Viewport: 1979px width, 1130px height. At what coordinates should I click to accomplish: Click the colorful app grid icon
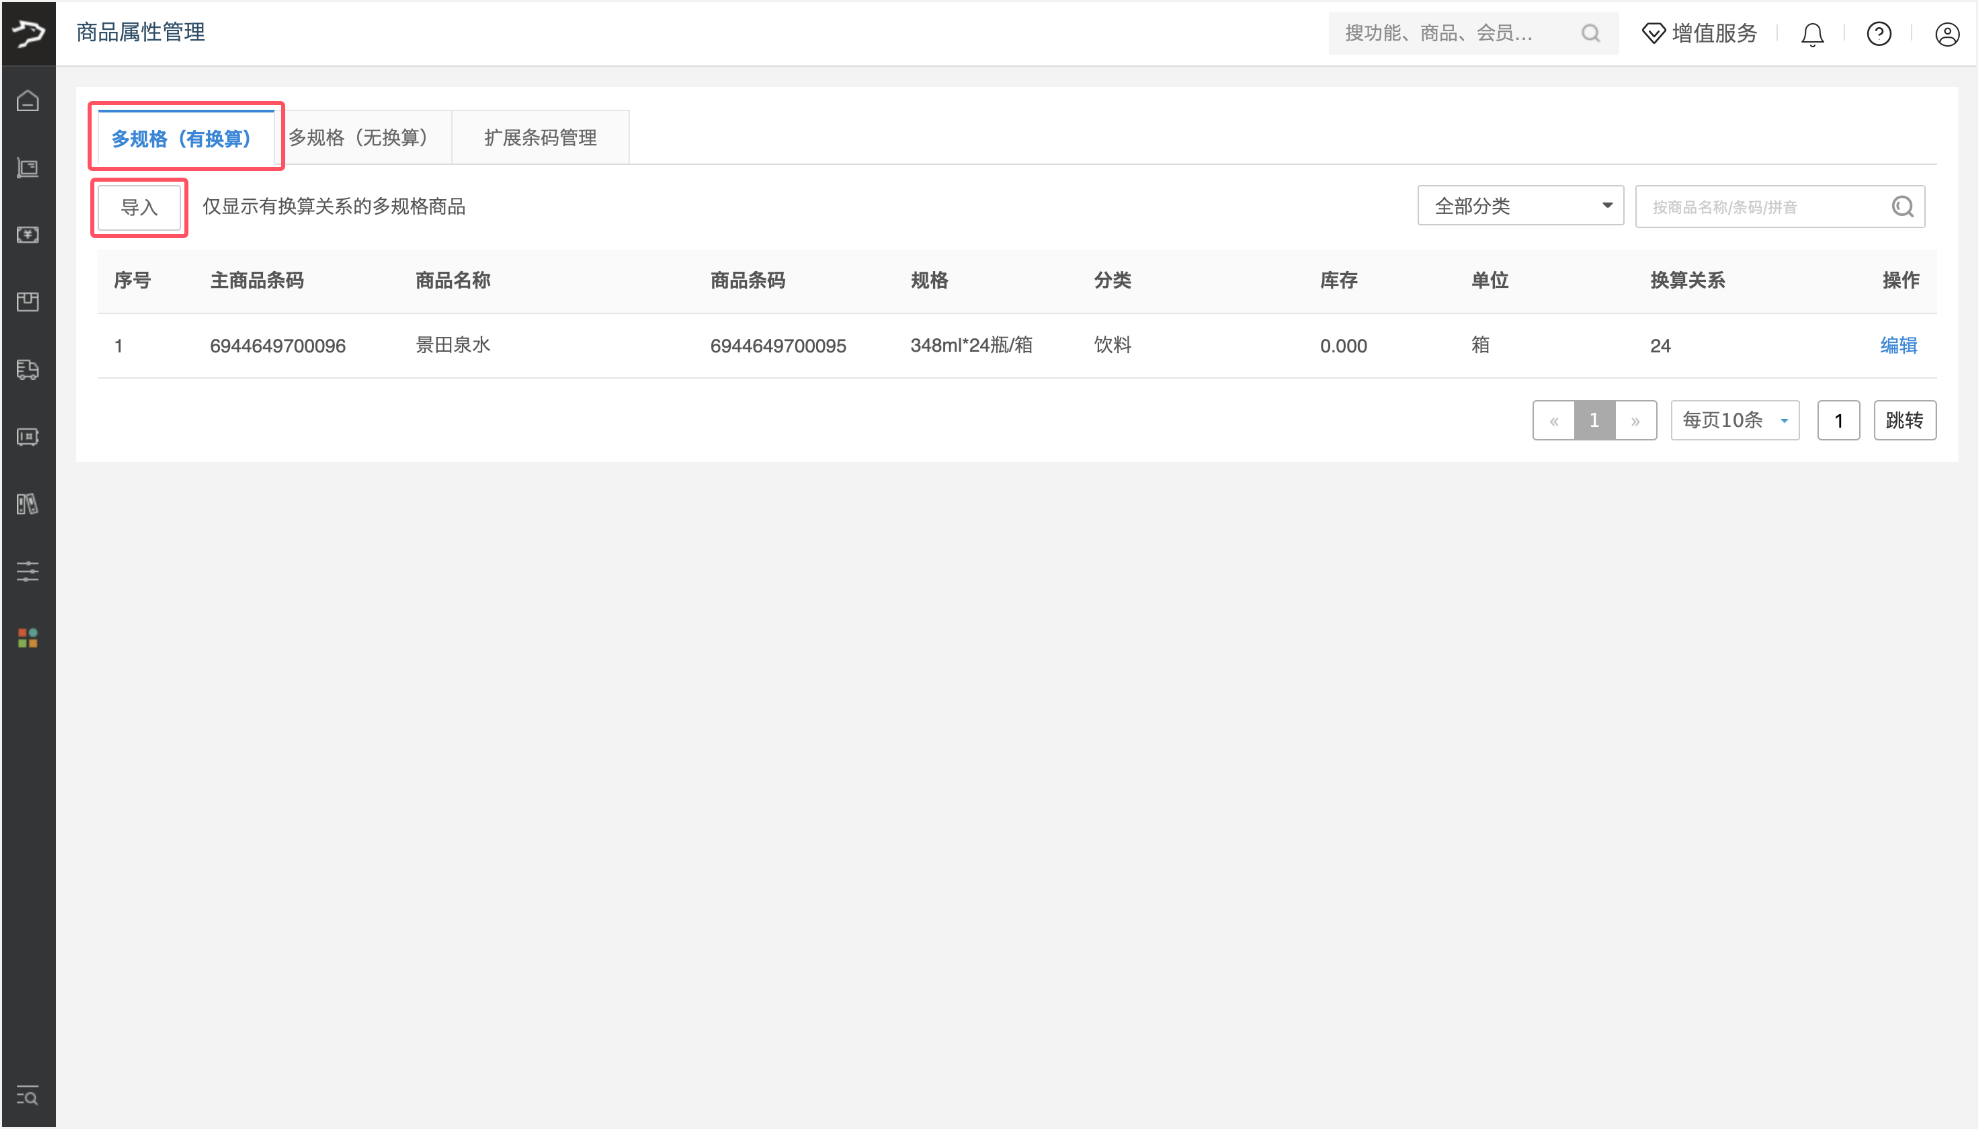(28, 638)
